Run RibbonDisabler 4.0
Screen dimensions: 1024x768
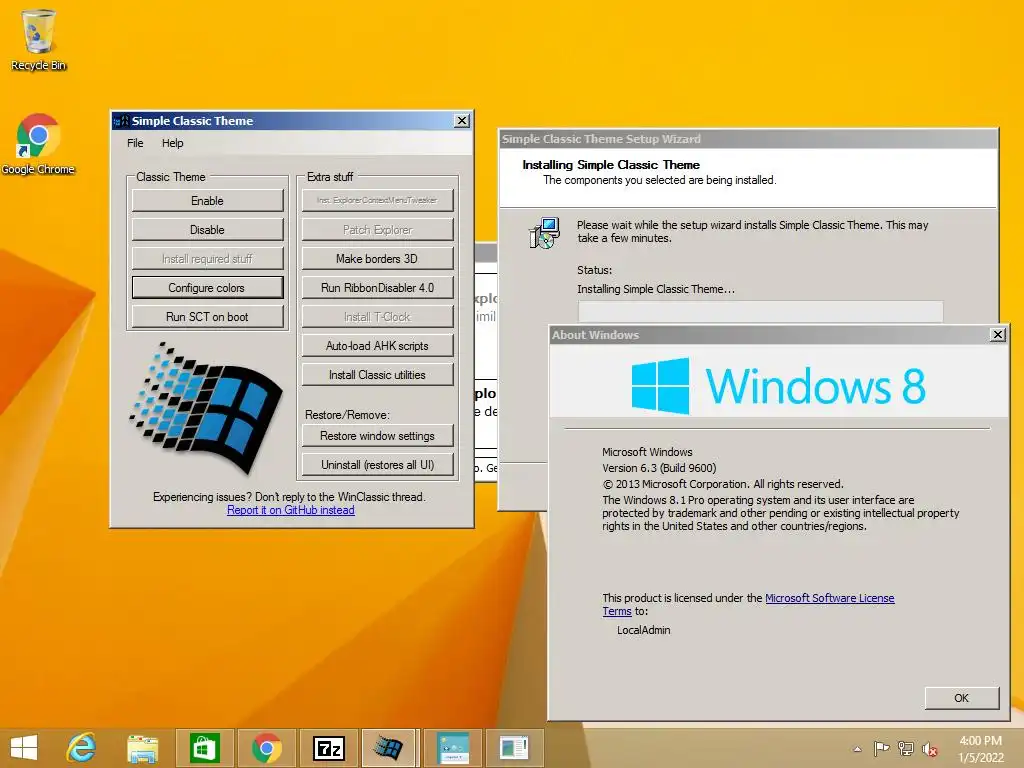[377, 287]
